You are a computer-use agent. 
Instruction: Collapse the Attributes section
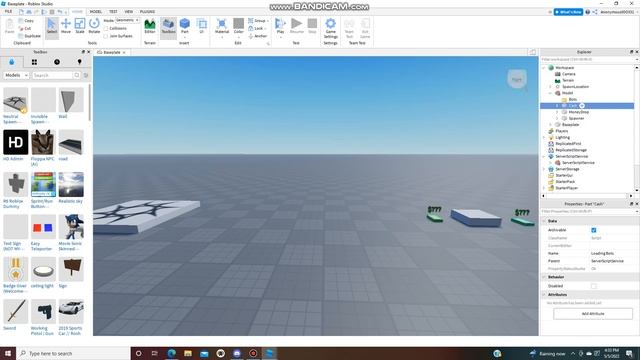[x=544, y=295]
